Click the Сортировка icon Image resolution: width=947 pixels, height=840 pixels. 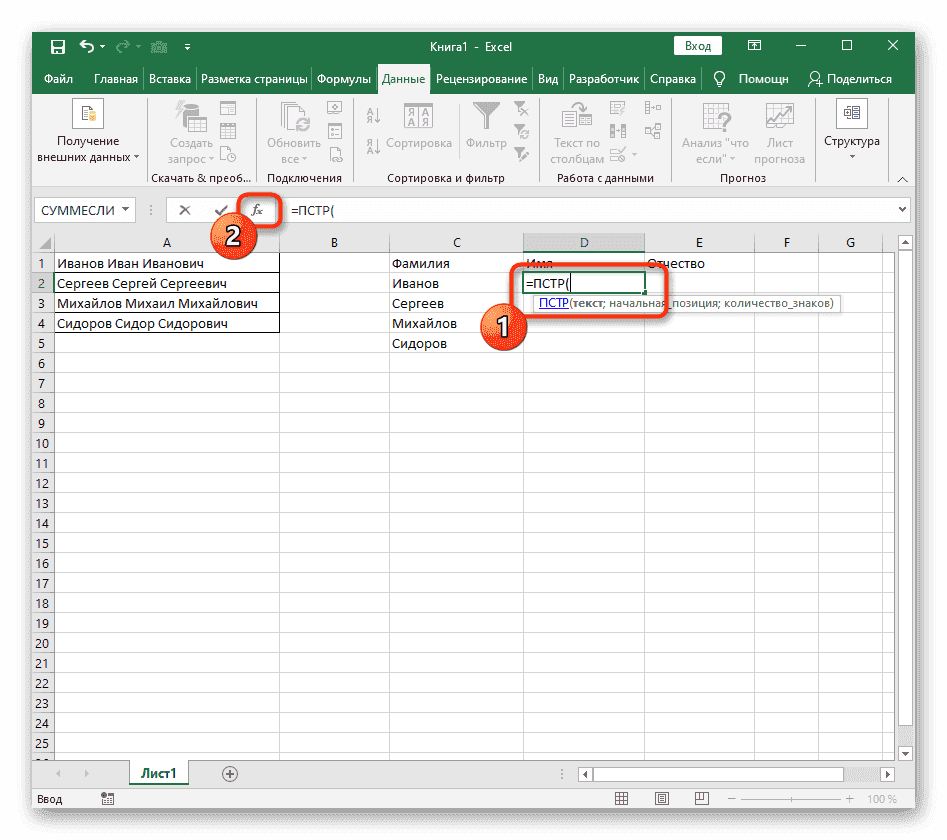[x=419, y=118]
